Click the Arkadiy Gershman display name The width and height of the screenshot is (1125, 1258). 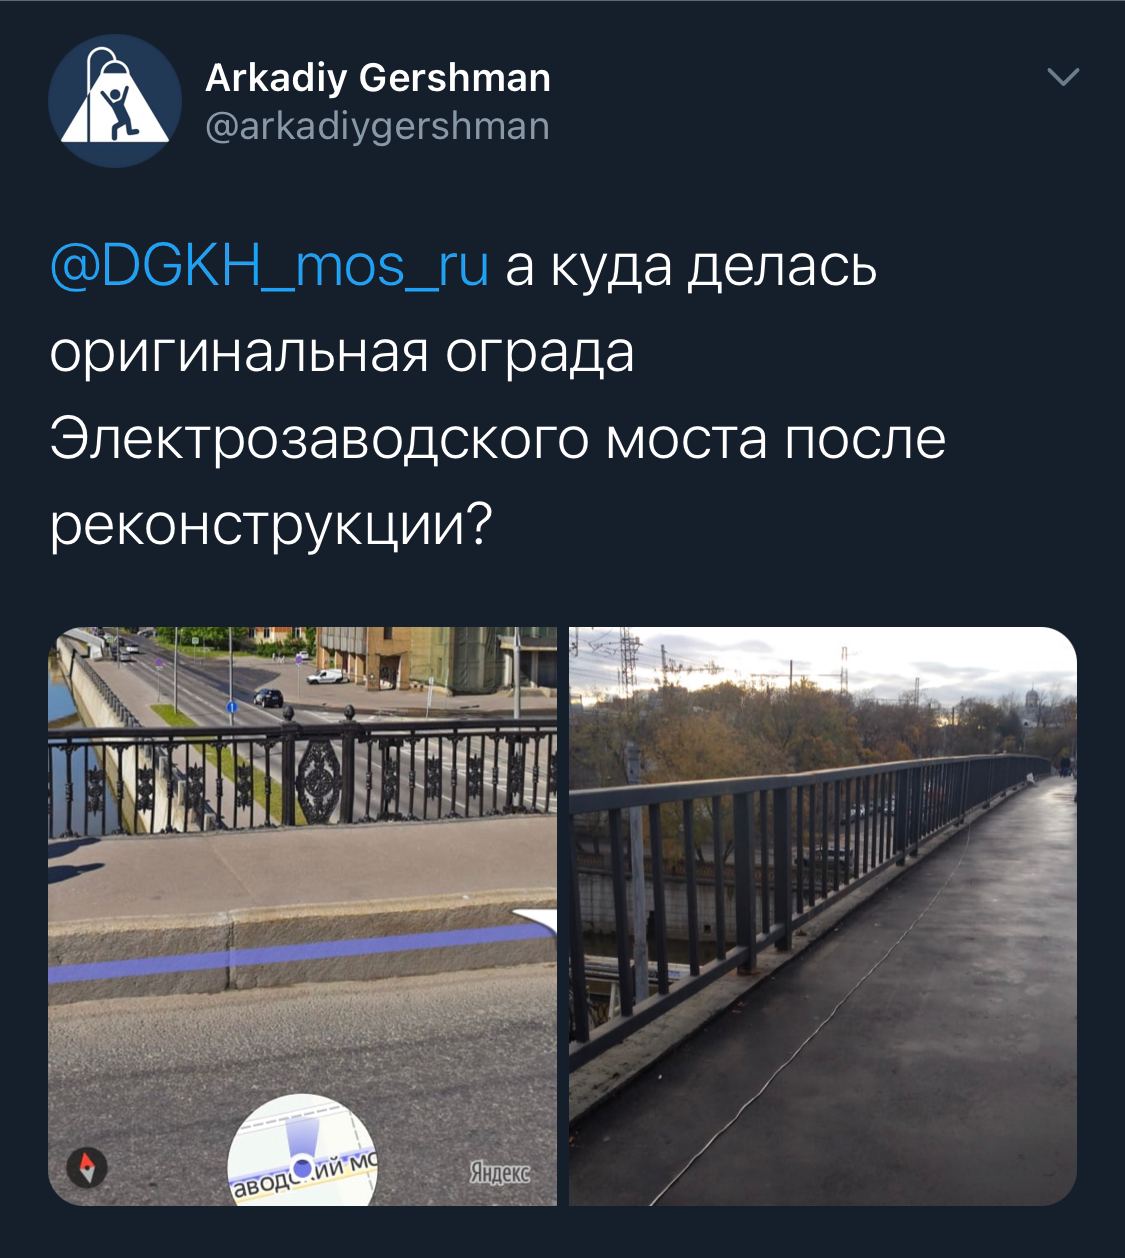coord(378,77)
